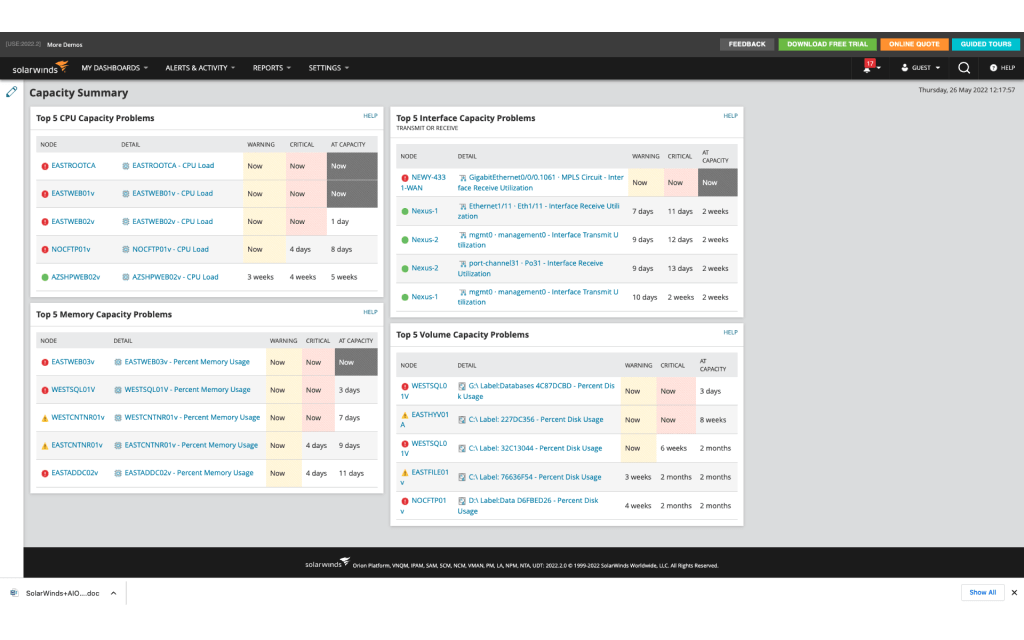Open Help link in CPU Capacity panel
Viewport: 1024px width, 640px height.
370,116
